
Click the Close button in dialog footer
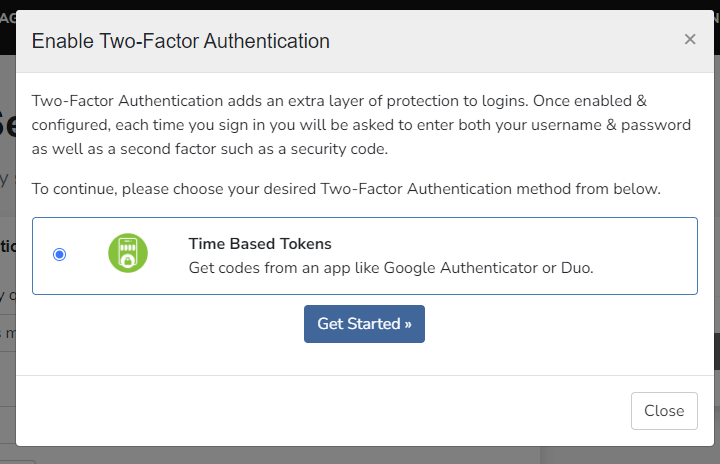point(664,411)
